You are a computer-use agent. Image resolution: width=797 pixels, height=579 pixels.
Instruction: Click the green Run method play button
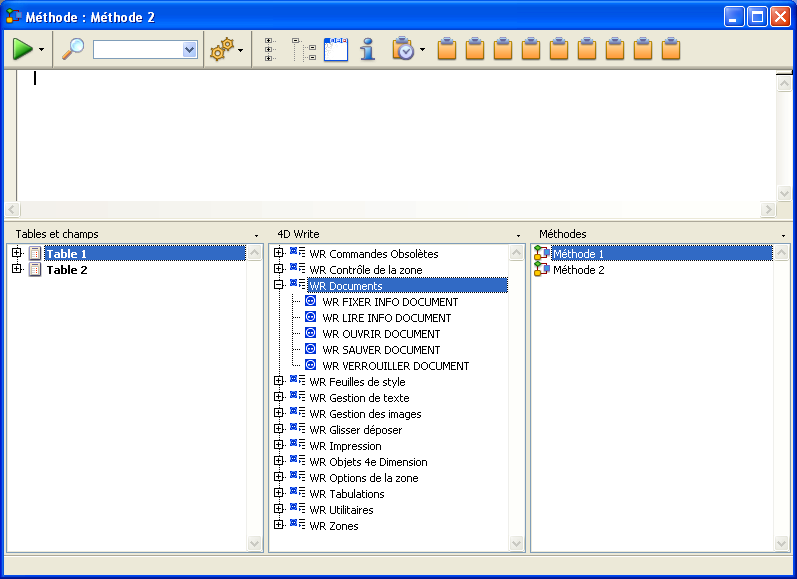coord(22,49)
